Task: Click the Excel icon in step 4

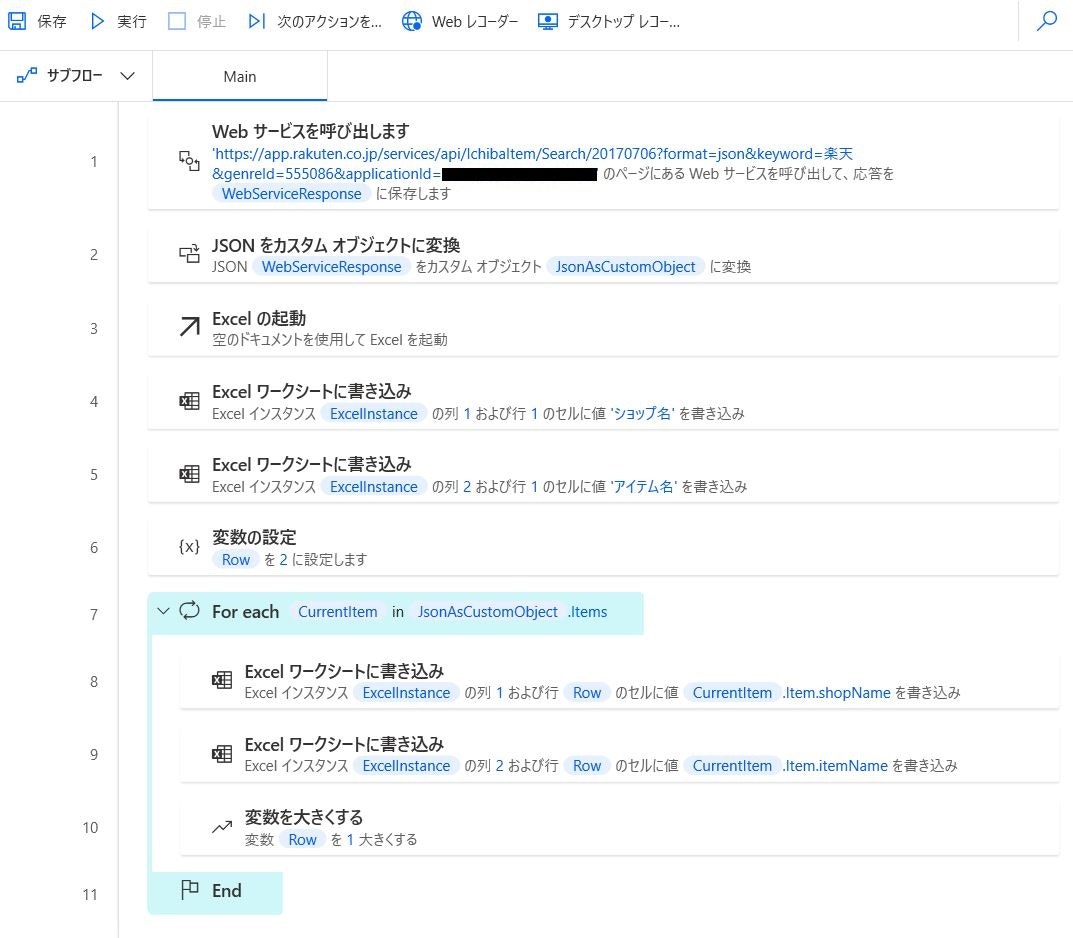Action: (190, 401)
